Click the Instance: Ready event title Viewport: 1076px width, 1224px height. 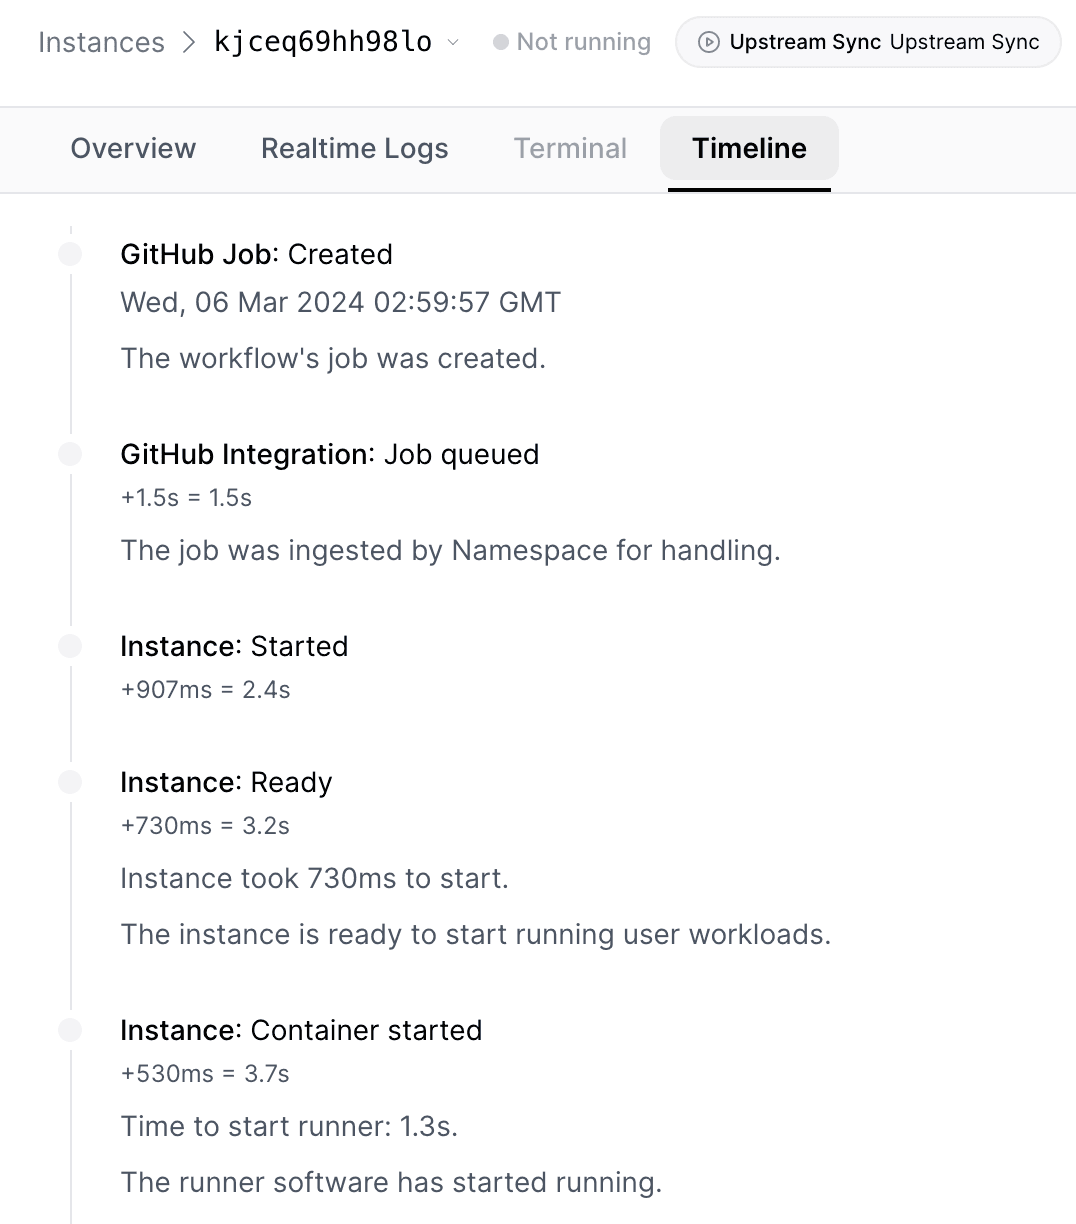[x=226, y=782]
